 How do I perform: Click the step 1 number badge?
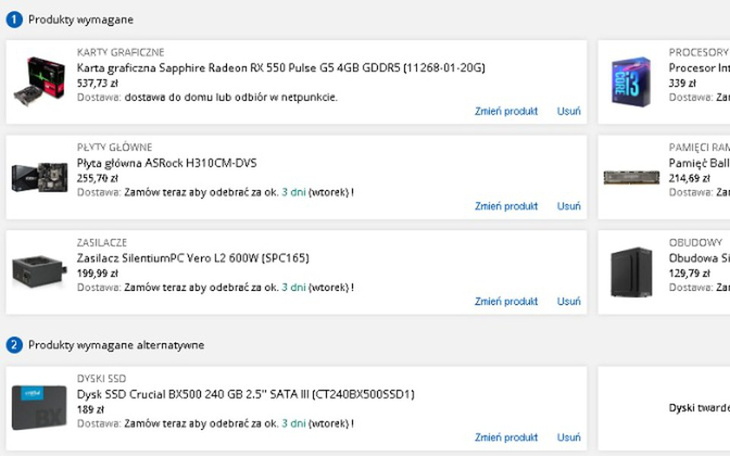coord(14,19)
